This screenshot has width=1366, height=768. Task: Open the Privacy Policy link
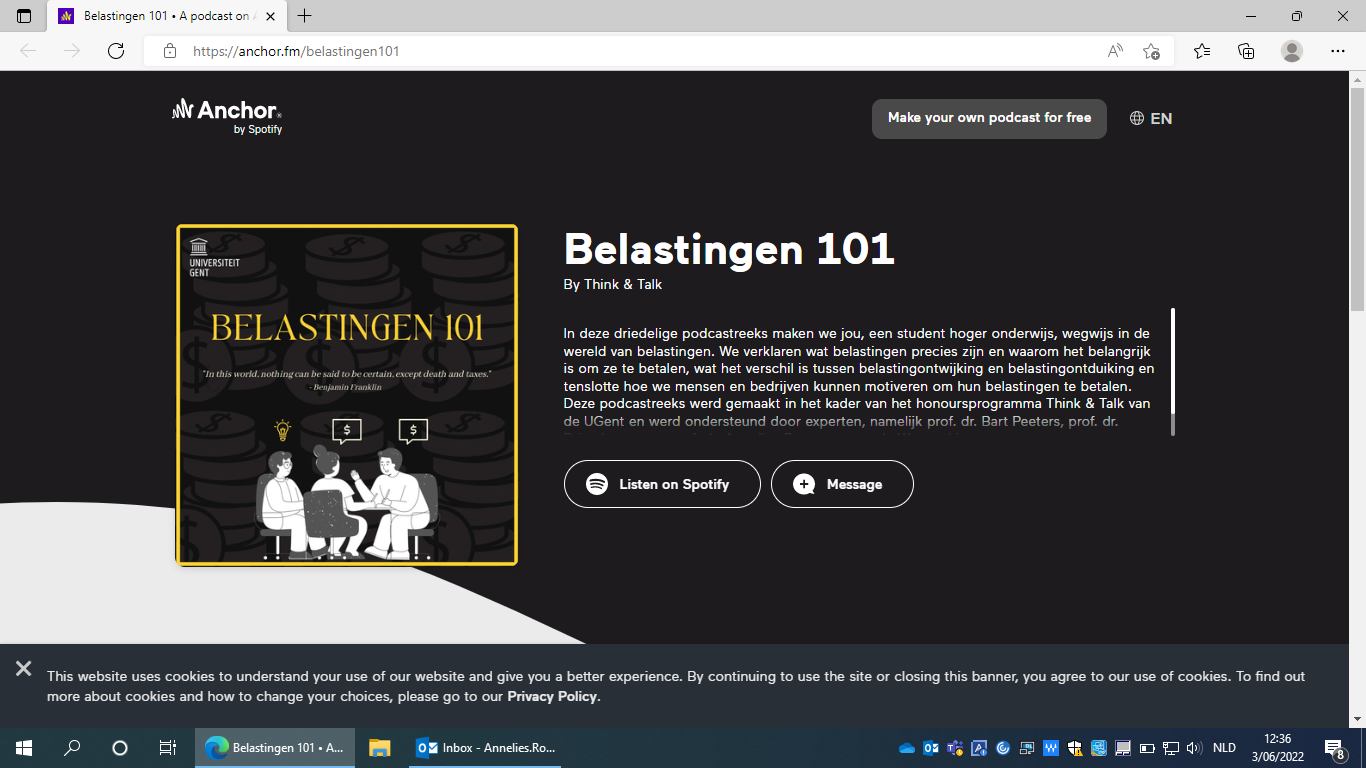552,696
